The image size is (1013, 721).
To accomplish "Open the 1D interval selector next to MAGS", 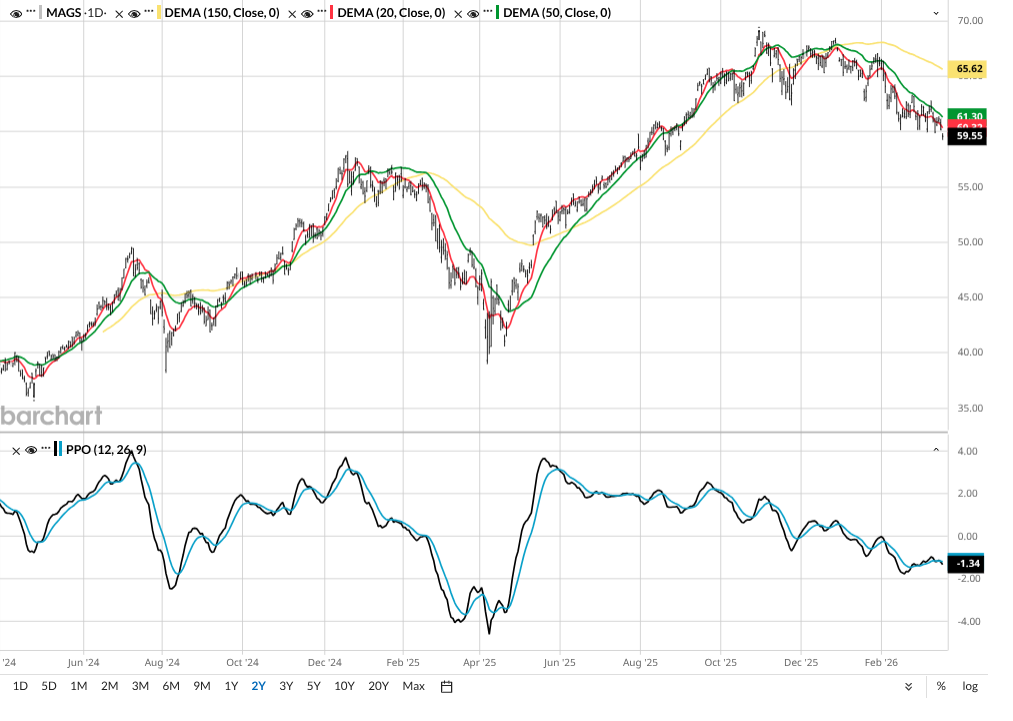I will (x=96, y=12).
